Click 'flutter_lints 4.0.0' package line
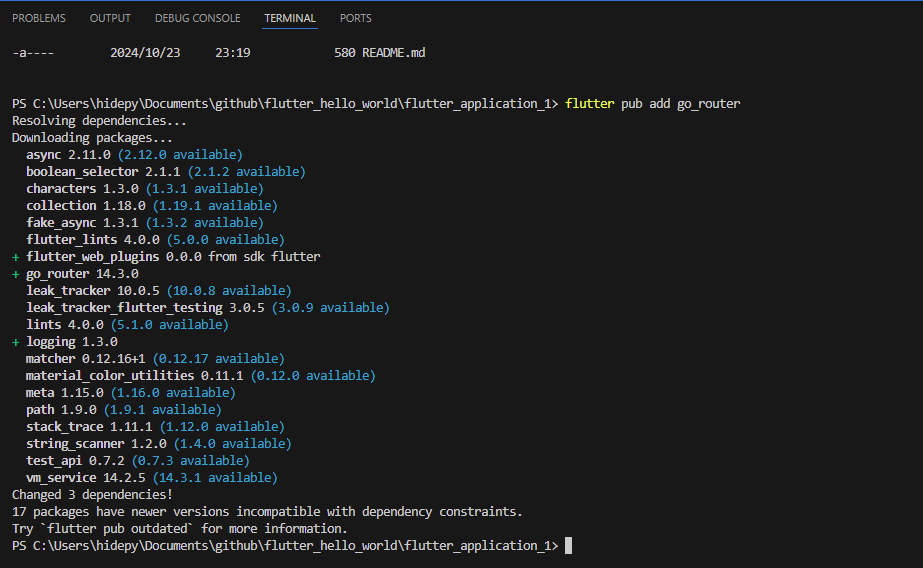 pos(155,240)
